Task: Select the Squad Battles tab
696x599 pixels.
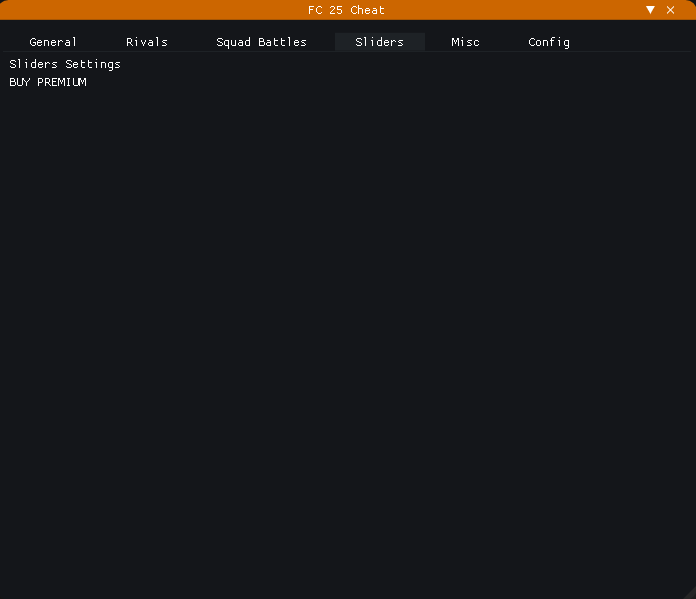Action: click(261, 42)
